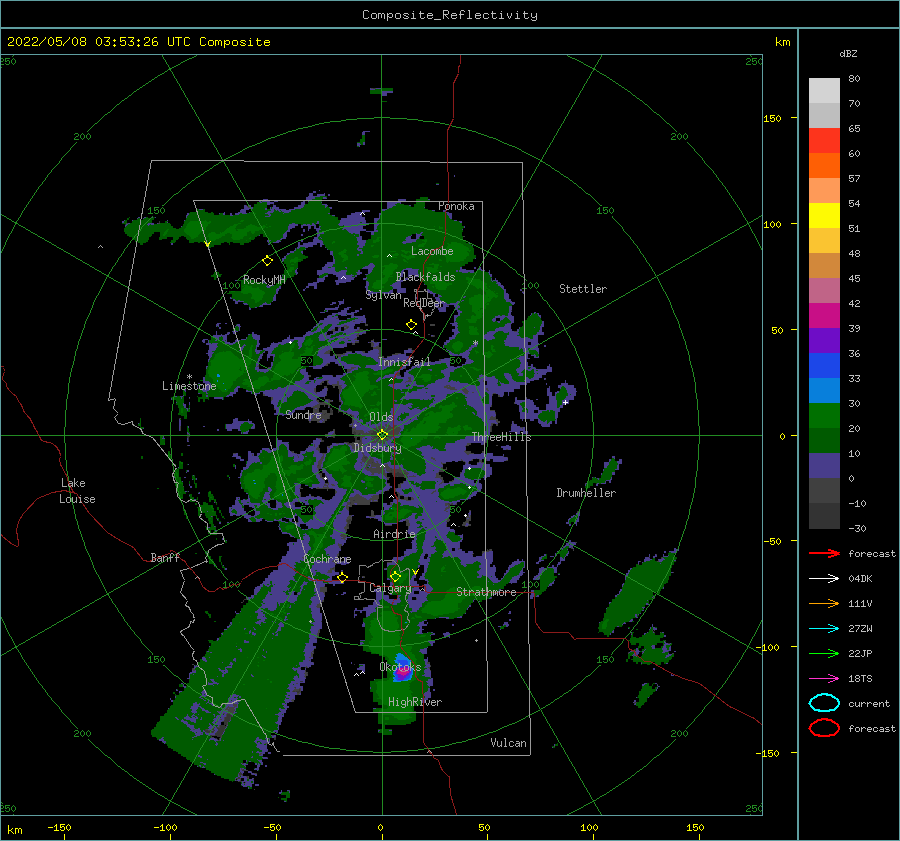
Task: Select the Sundre label
Action: [303, 415]
